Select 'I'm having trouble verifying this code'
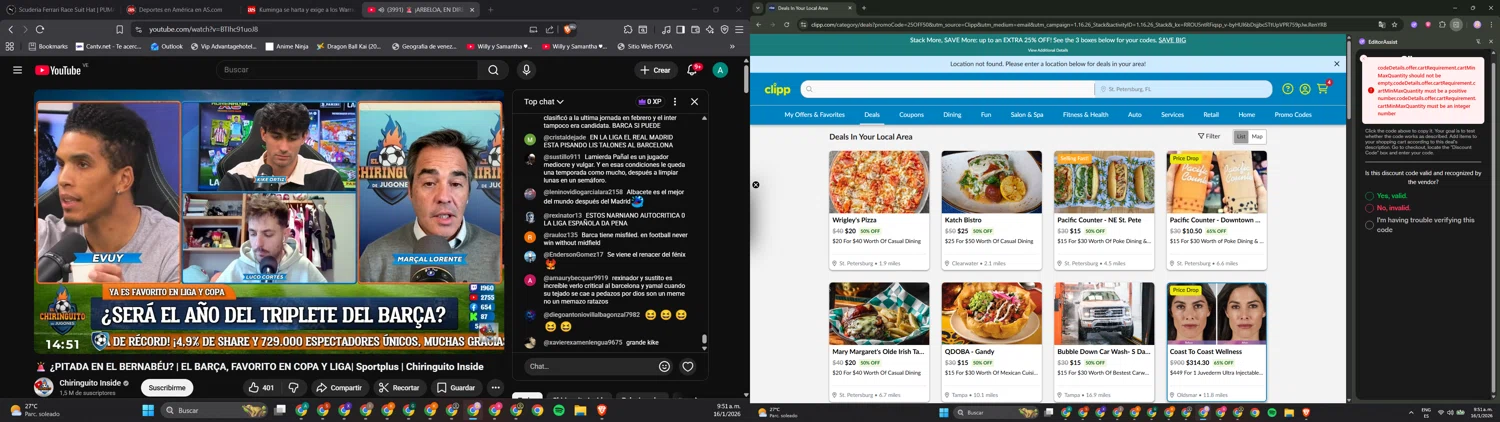The image size is (1500, 422). click(1370, 224)
